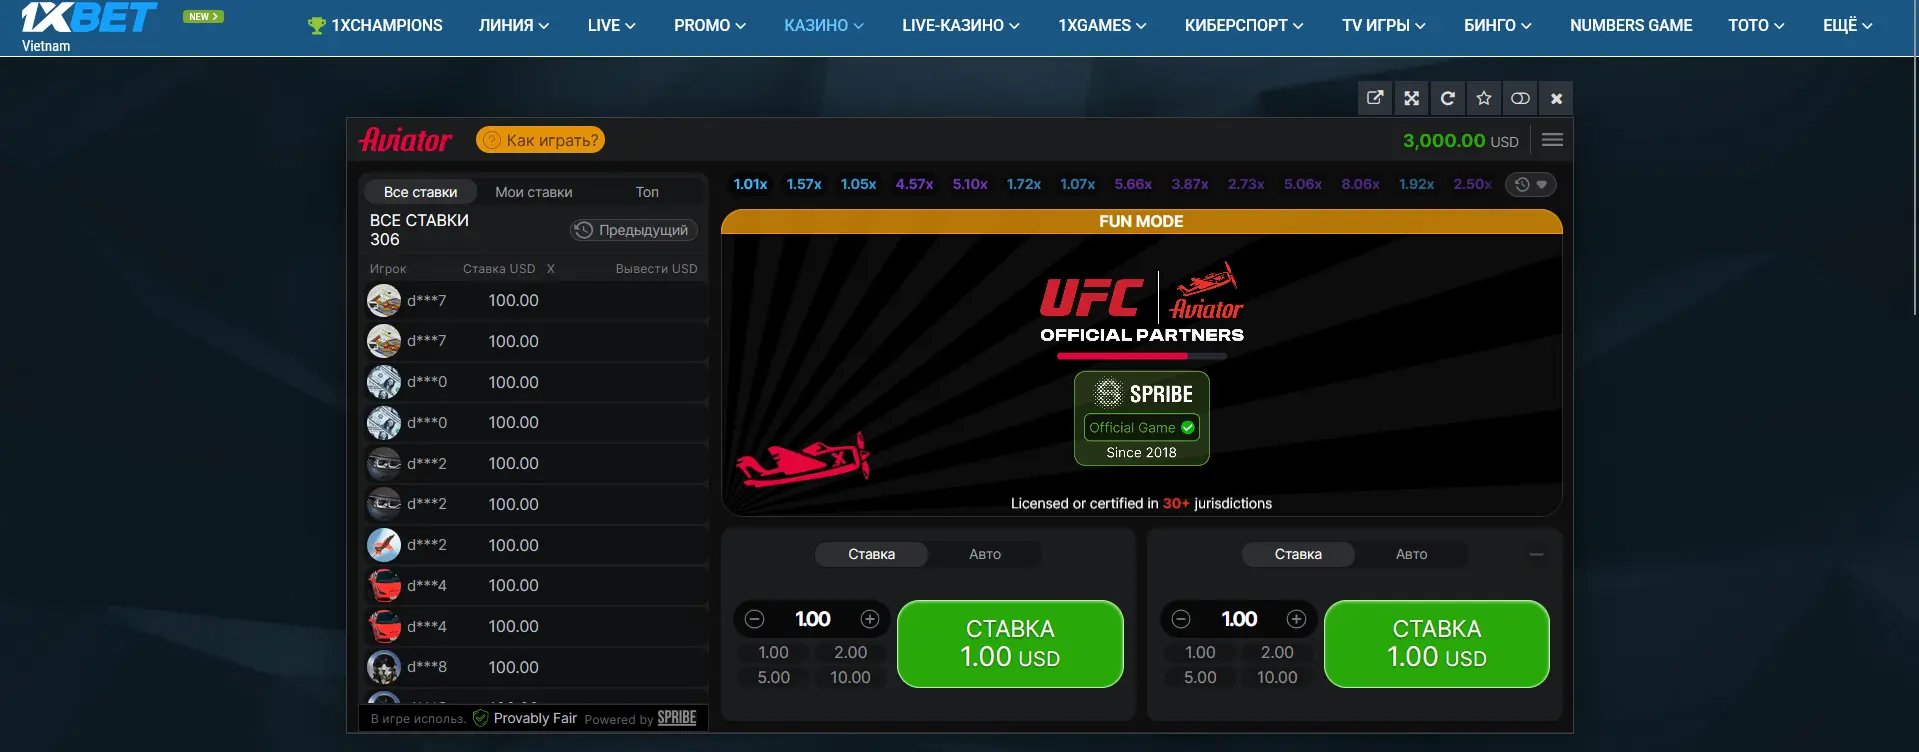Click the NEW badge near logo
This screenshot has height=752, width=1919.
tap(203, 16)
